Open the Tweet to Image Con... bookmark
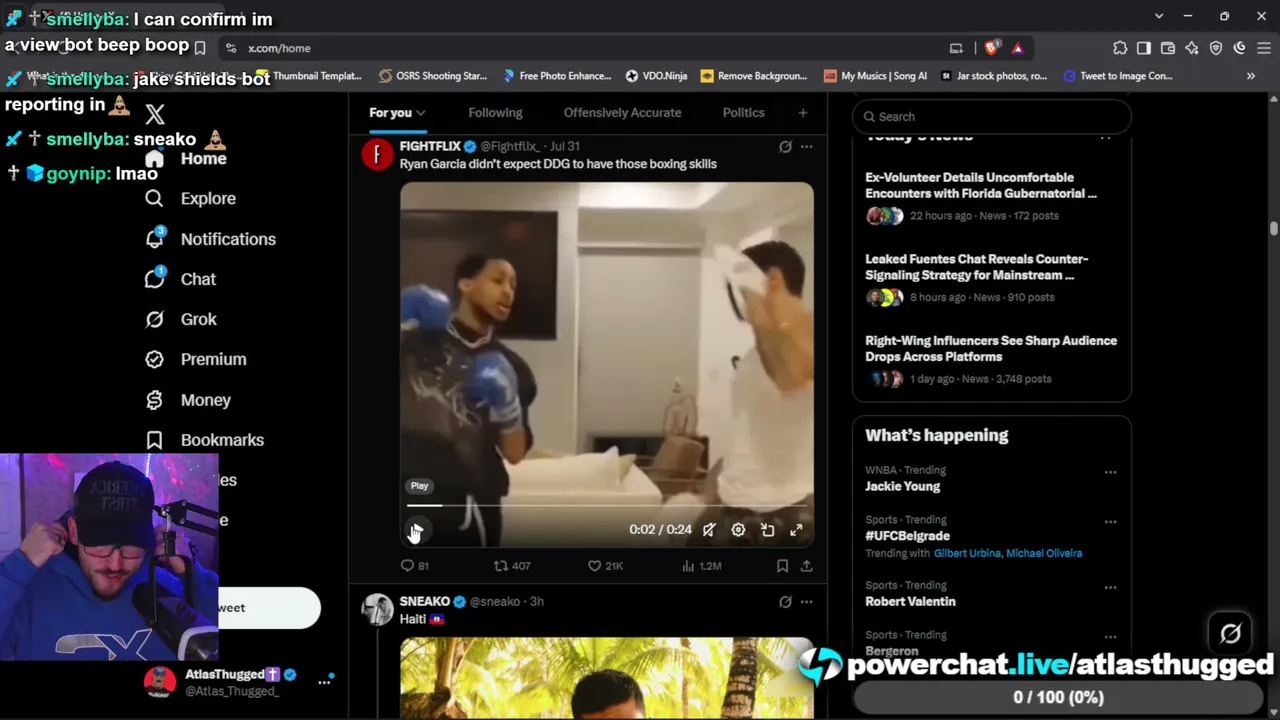This screenshot has width=1280, height=720. (x=1118, y=76)
